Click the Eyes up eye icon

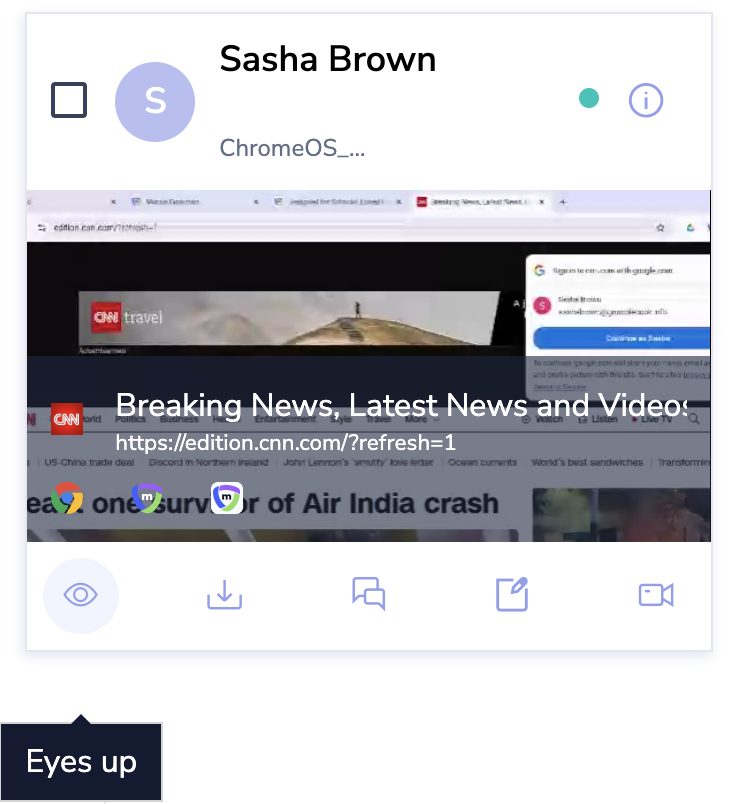[81, 596]
